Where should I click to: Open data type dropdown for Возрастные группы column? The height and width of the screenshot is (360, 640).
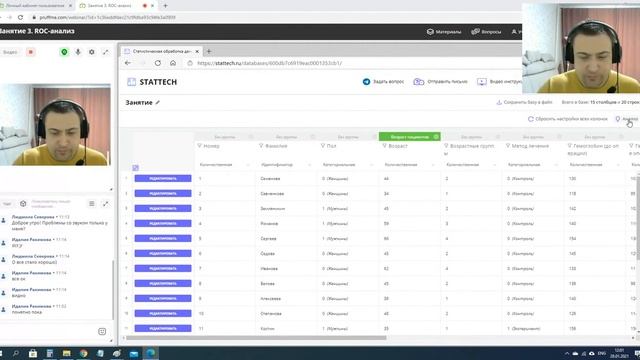pyautogui.click(x=471, y=165)
